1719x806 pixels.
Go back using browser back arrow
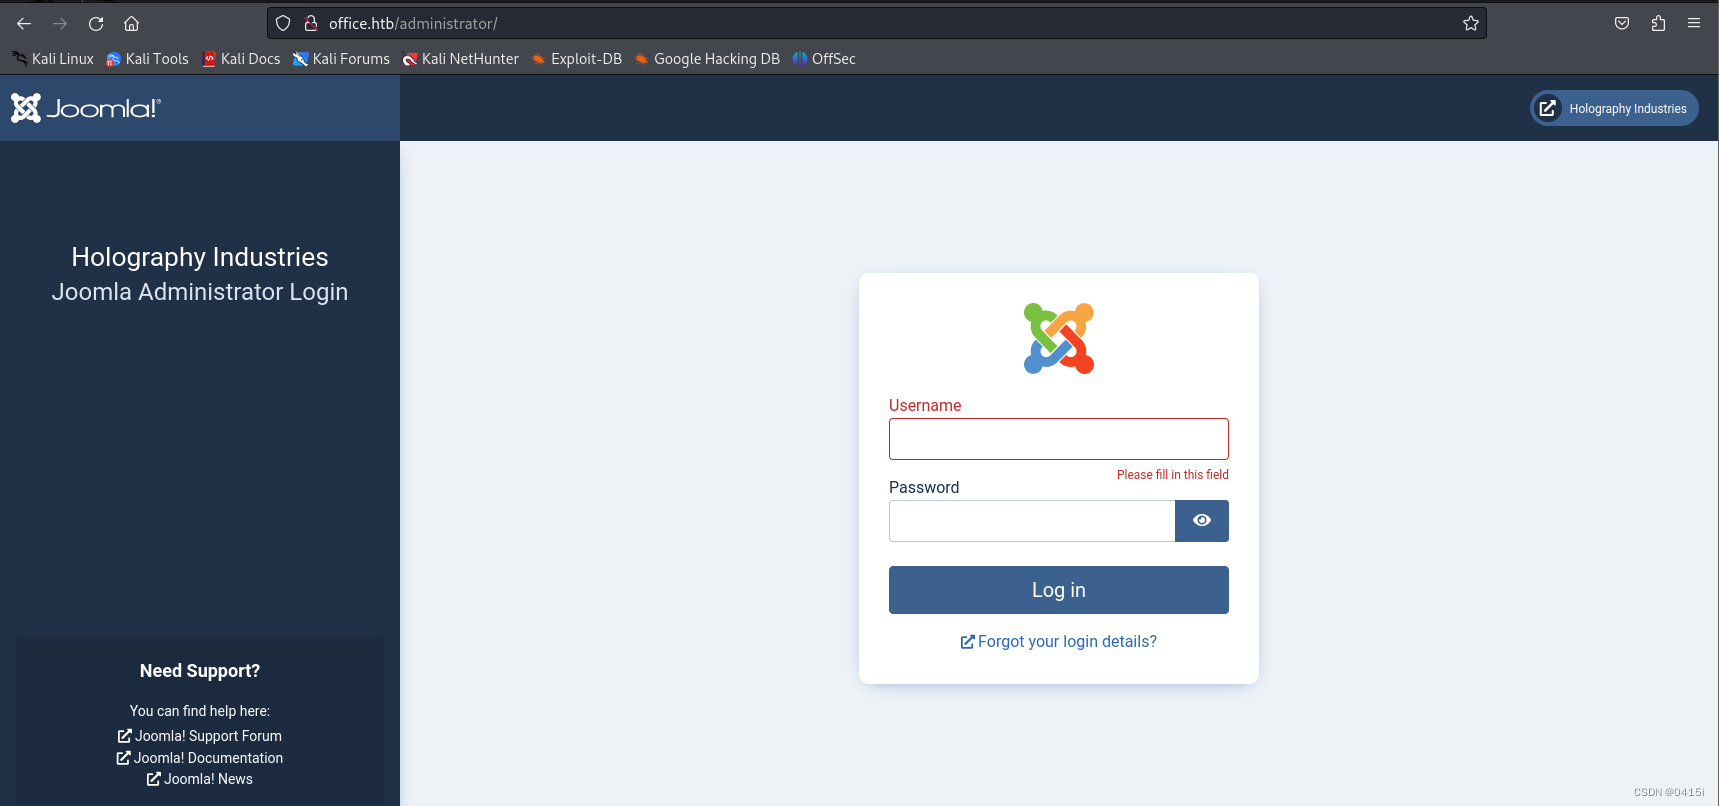tap(24, 23)
